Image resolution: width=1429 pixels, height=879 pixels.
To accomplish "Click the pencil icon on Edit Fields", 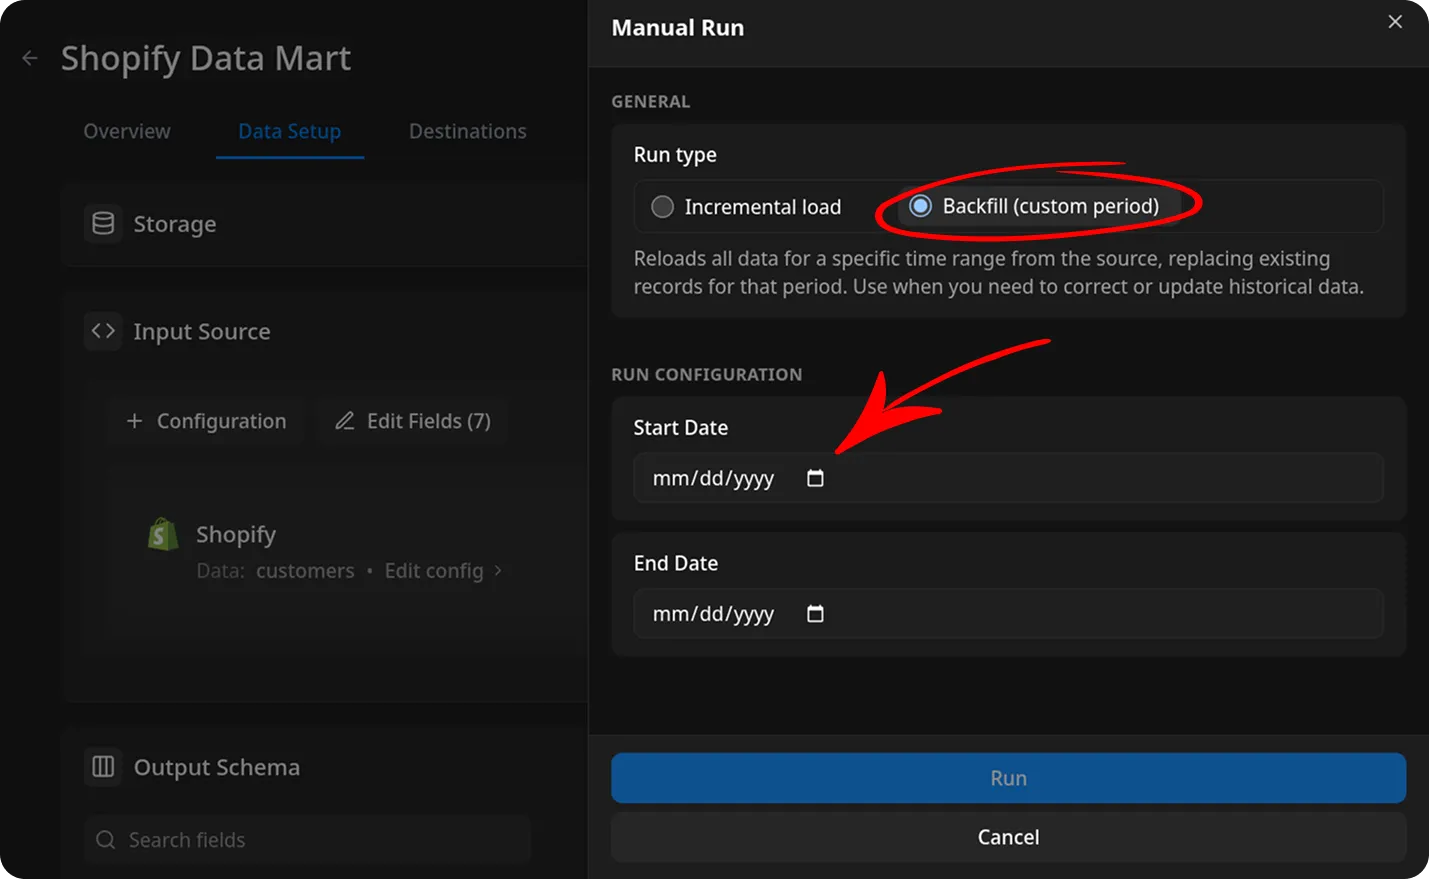I will (x=344, y=421).
